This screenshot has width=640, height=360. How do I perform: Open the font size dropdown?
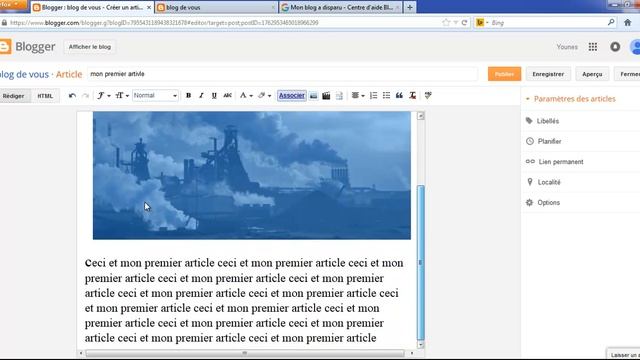[122, 96]
